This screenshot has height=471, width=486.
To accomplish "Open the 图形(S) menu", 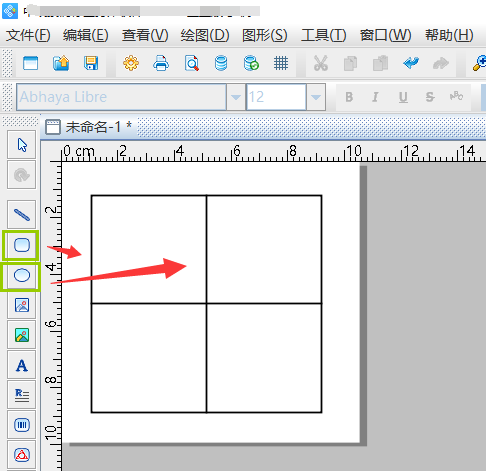I will point(265,35).
